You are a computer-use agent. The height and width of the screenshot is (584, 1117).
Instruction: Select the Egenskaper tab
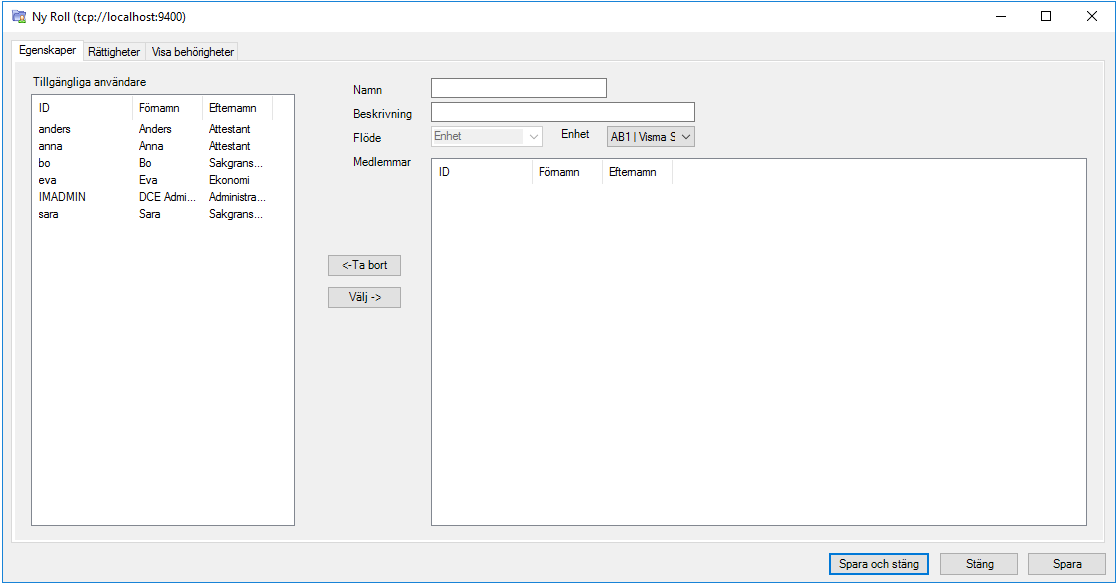47,51
